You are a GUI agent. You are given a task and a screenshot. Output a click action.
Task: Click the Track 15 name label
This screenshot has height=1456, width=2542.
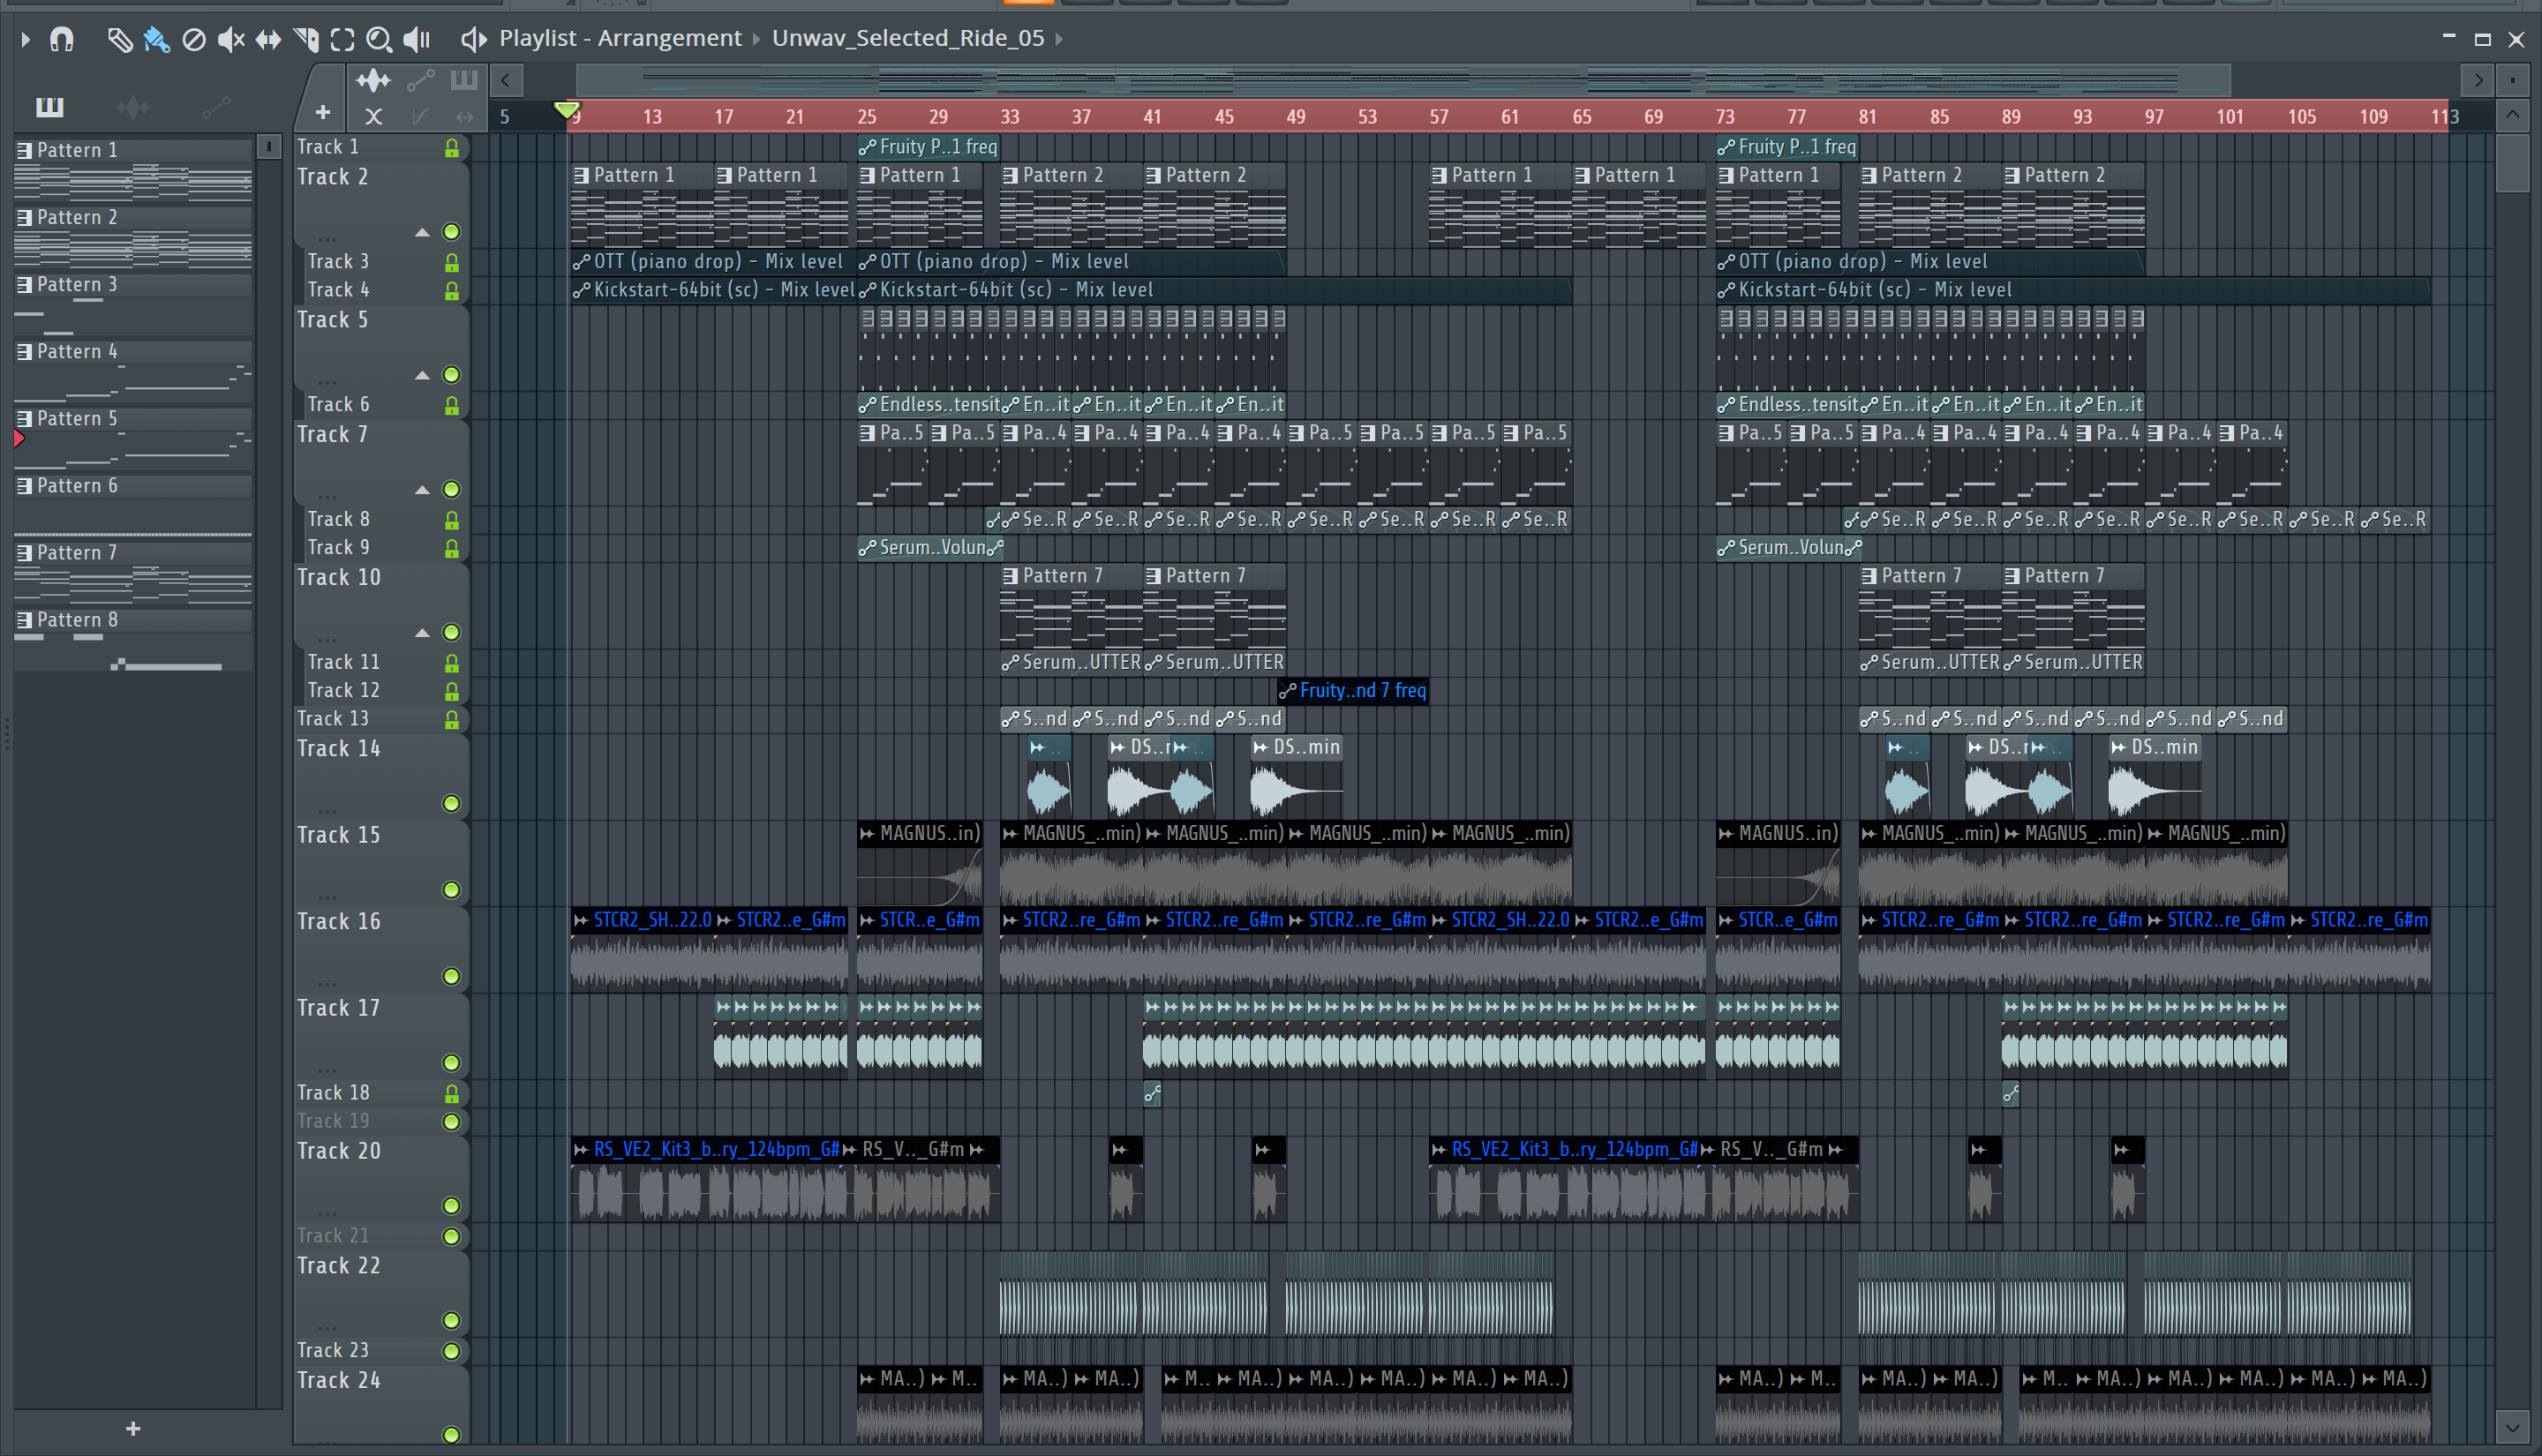tap(339, 835)
